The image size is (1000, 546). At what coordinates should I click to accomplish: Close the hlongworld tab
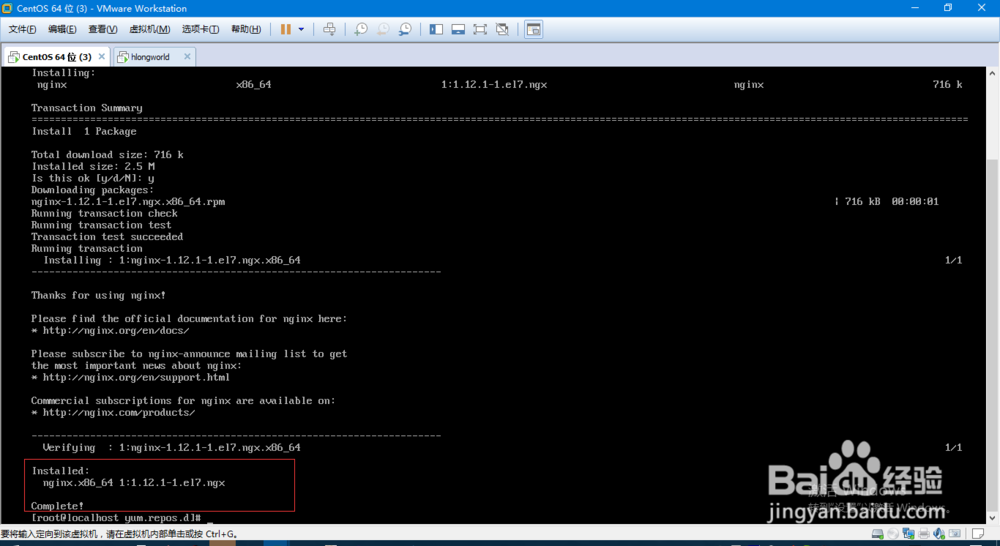[187, 56]
